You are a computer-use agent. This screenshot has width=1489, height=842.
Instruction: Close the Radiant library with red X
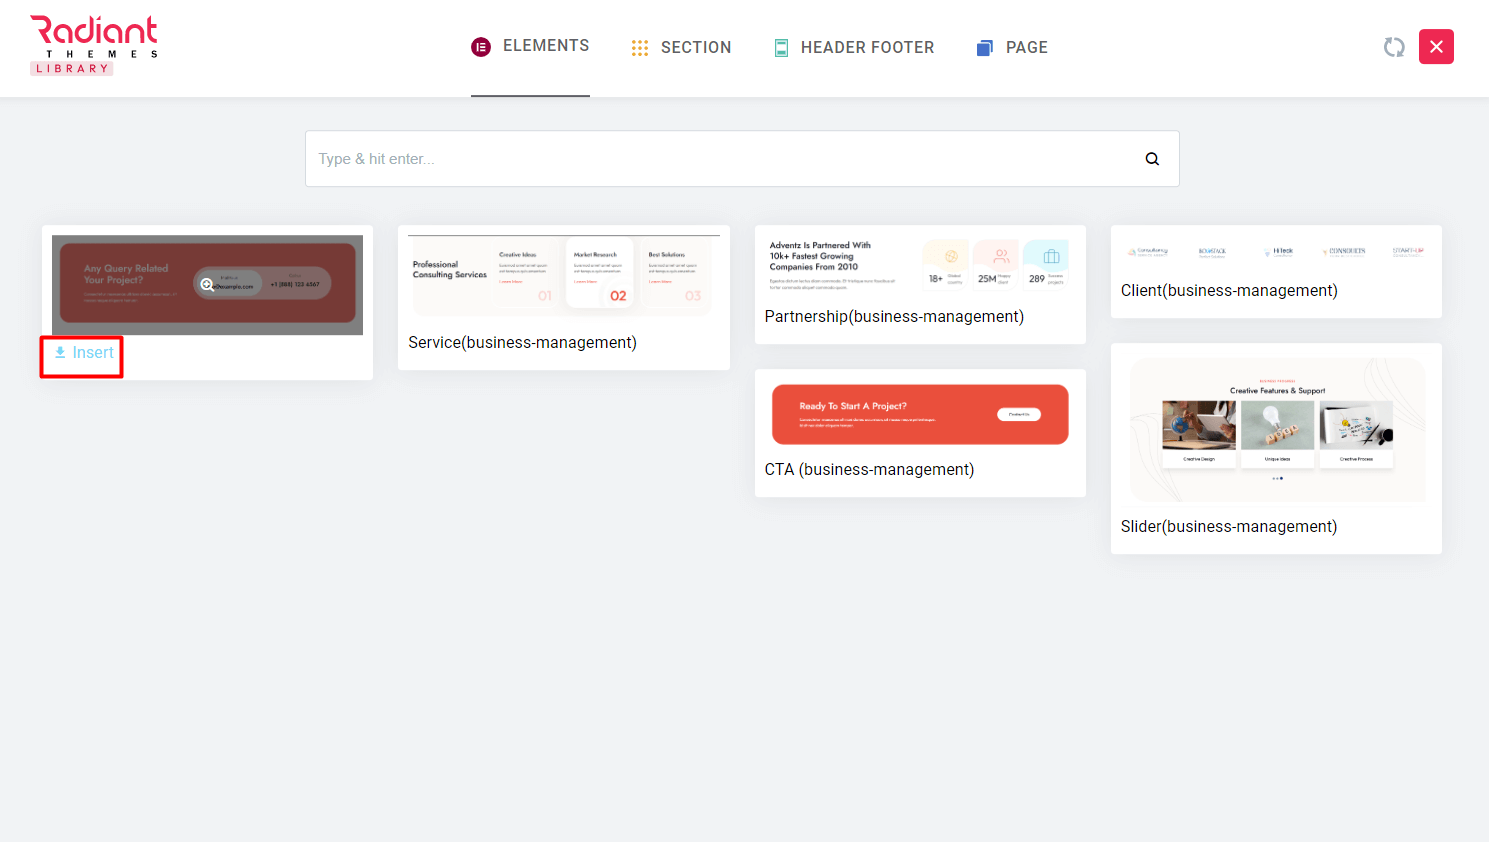click(1436, 47)
